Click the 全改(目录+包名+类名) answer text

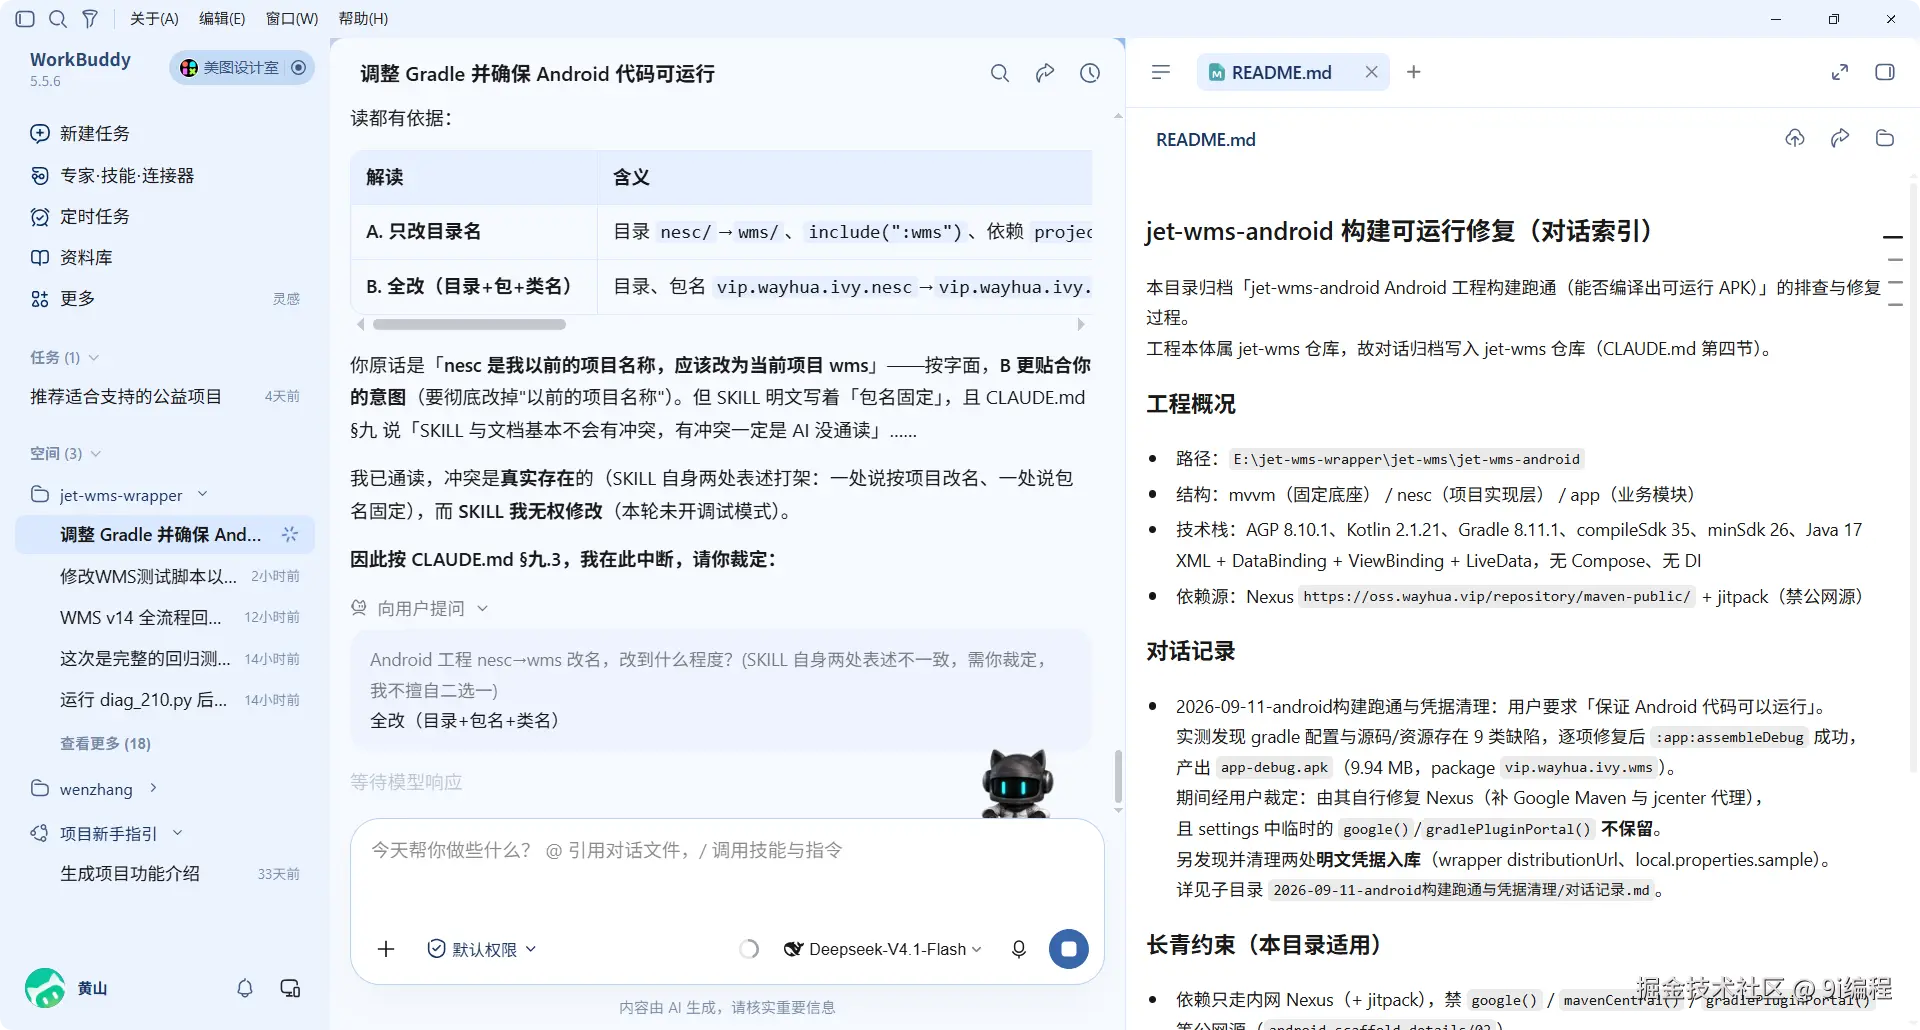[x=465, y=721]
